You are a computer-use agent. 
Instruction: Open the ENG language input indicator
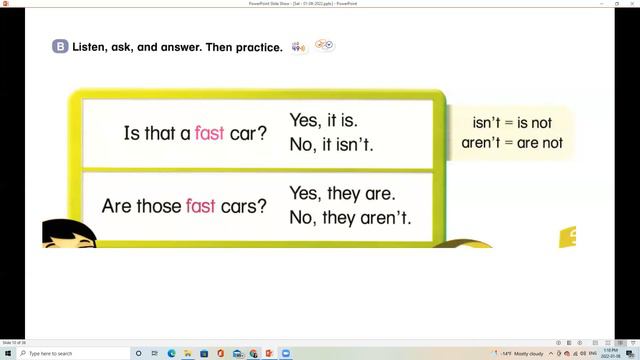(593, 353)
